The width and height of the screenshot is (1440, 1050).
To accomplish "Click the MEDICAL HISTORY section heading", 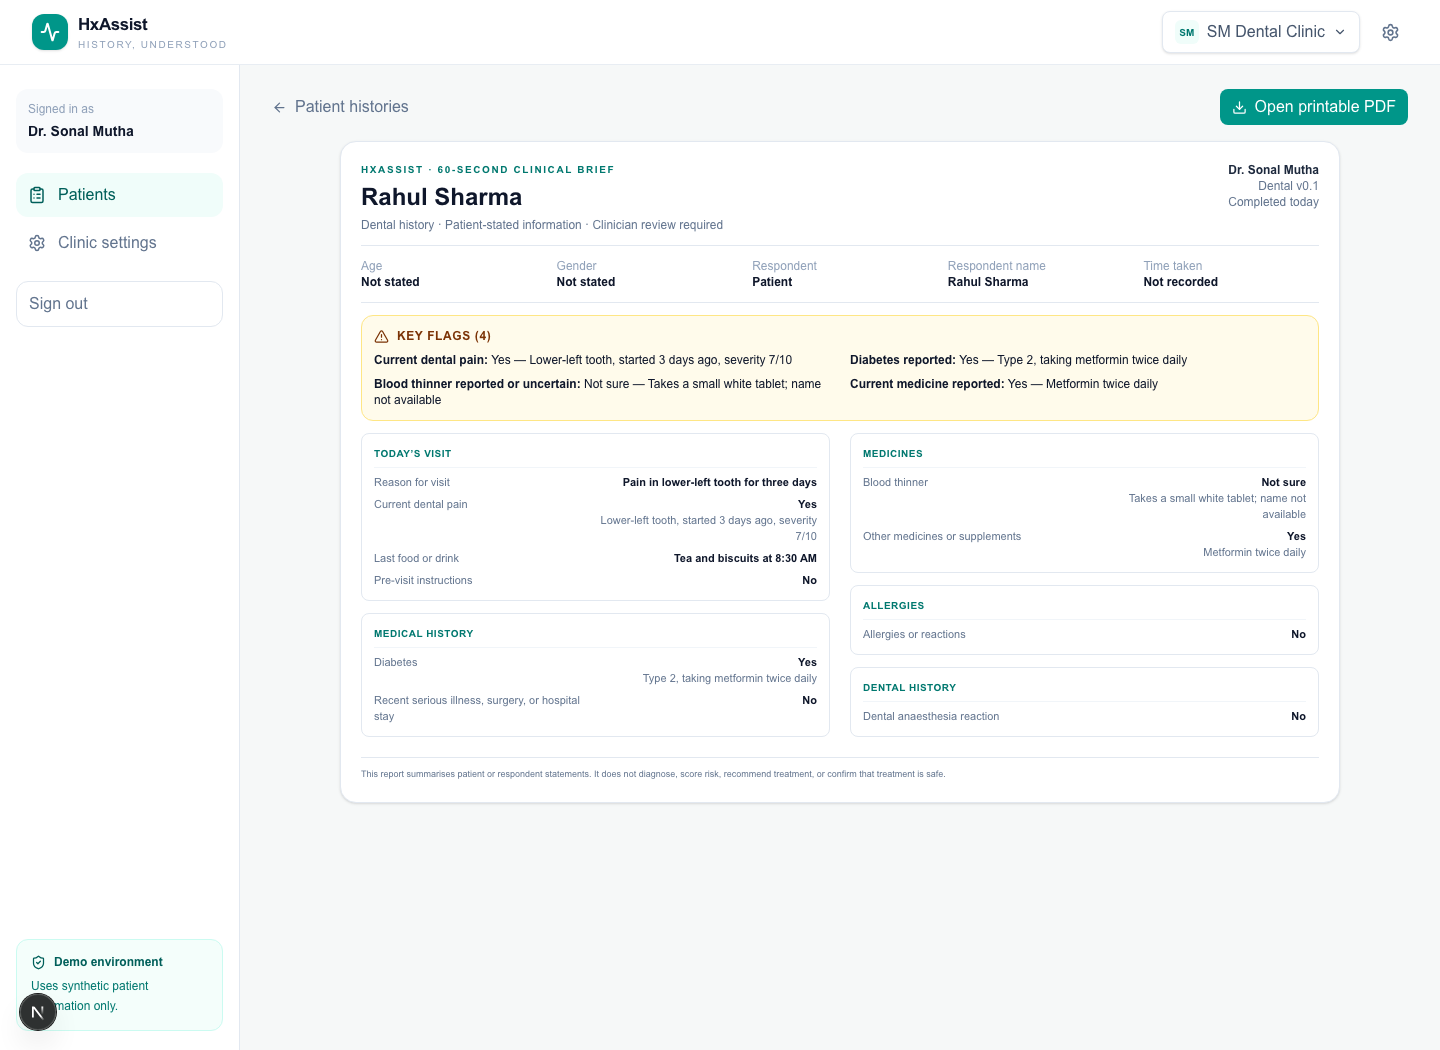I will pos(424,634).
